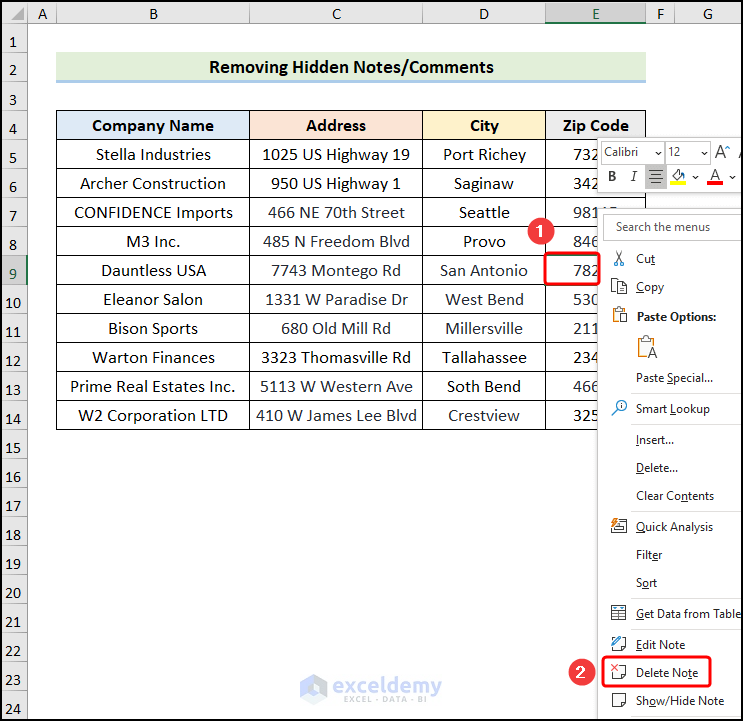This screenshot has width=743, height=721.
Task: Choose Delete... in the context menu
Action: (x=657, y=468)
